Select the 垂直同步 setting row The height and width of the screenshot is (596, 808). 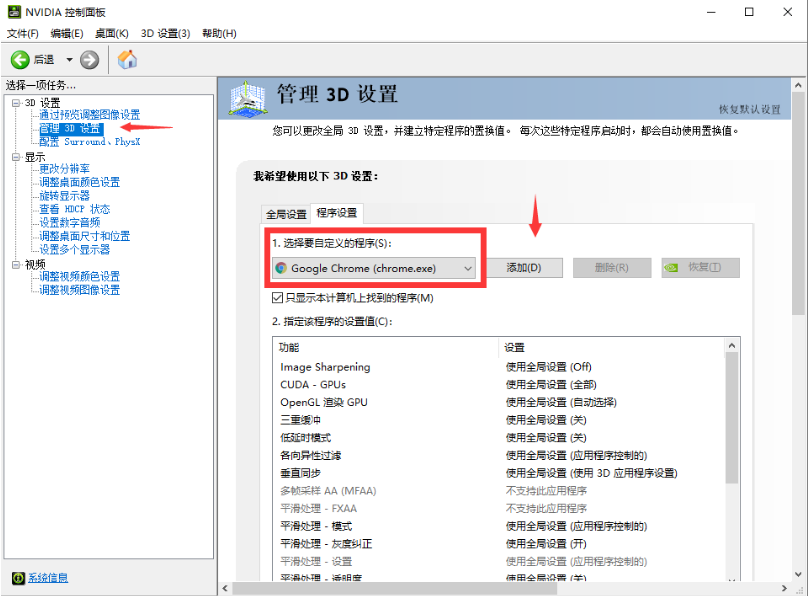click(302, 473)
